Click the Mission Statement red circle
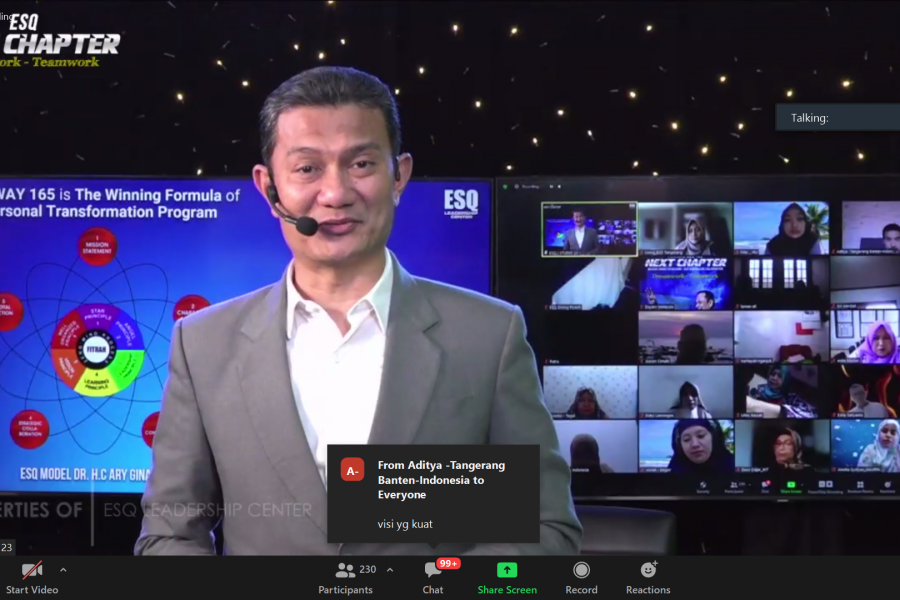900x600 pixels. point(97,247)
